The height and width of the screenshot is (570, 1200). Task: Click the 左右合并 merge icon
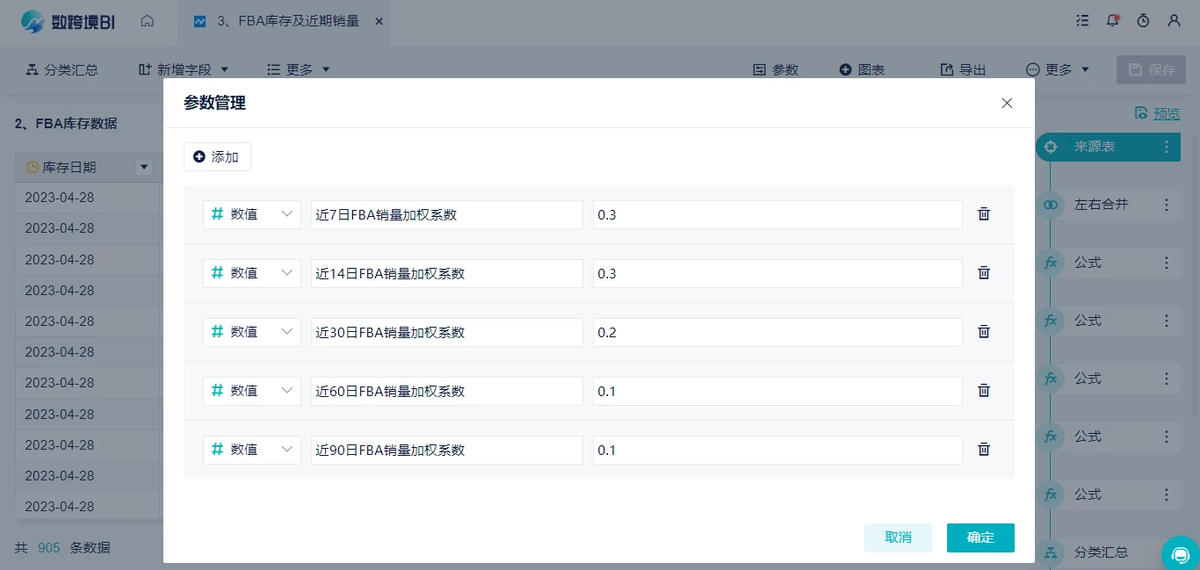point(1051,205)
